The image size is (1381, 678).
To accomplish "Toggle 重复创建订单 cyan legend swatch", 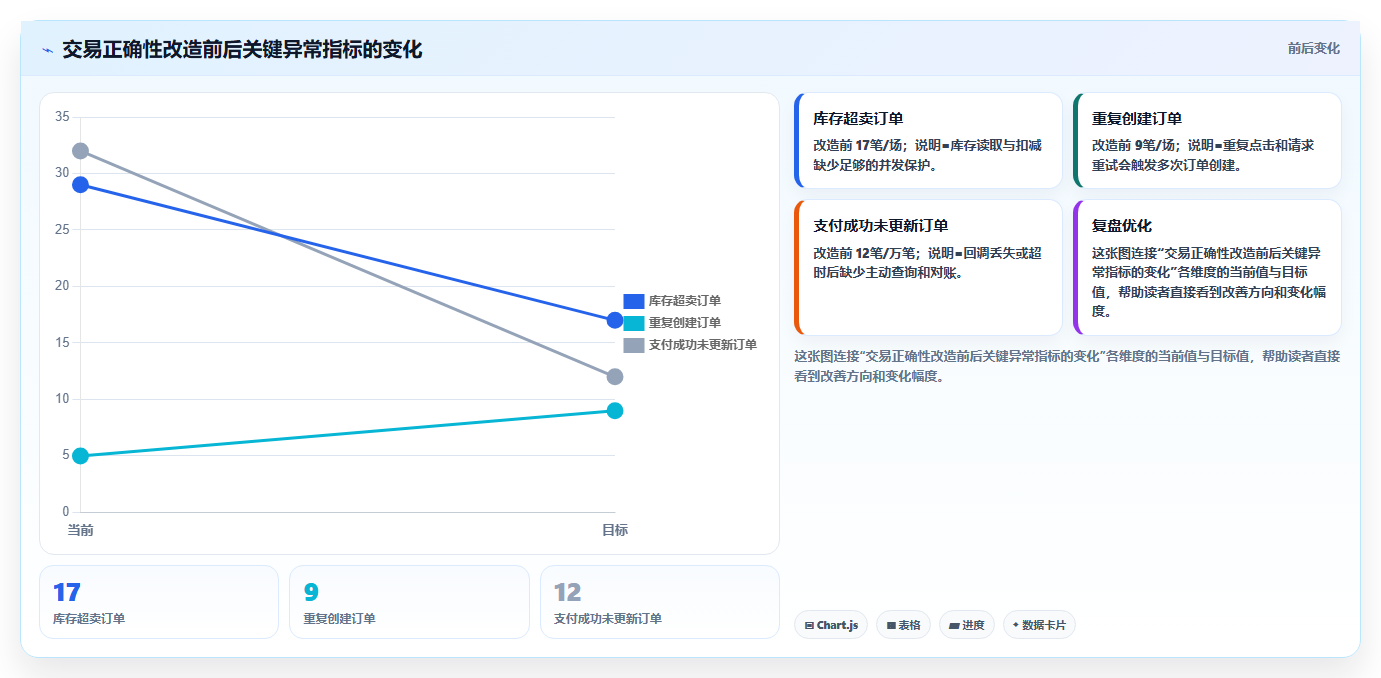I will coord(634,323).
